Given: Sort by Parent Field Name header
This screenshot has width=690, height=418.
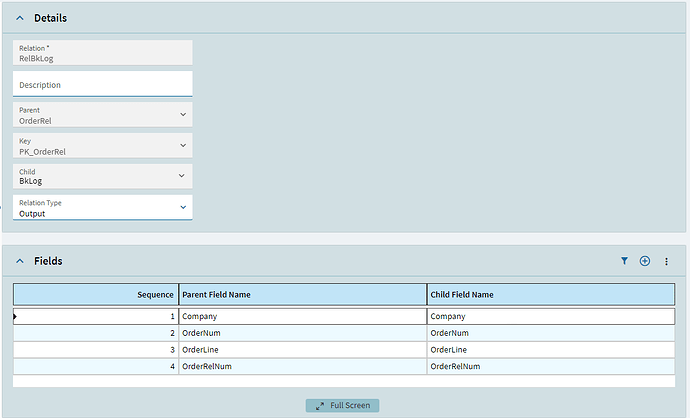Looking at the screenshot, I should pyautogui.click(x=303, y=294).
